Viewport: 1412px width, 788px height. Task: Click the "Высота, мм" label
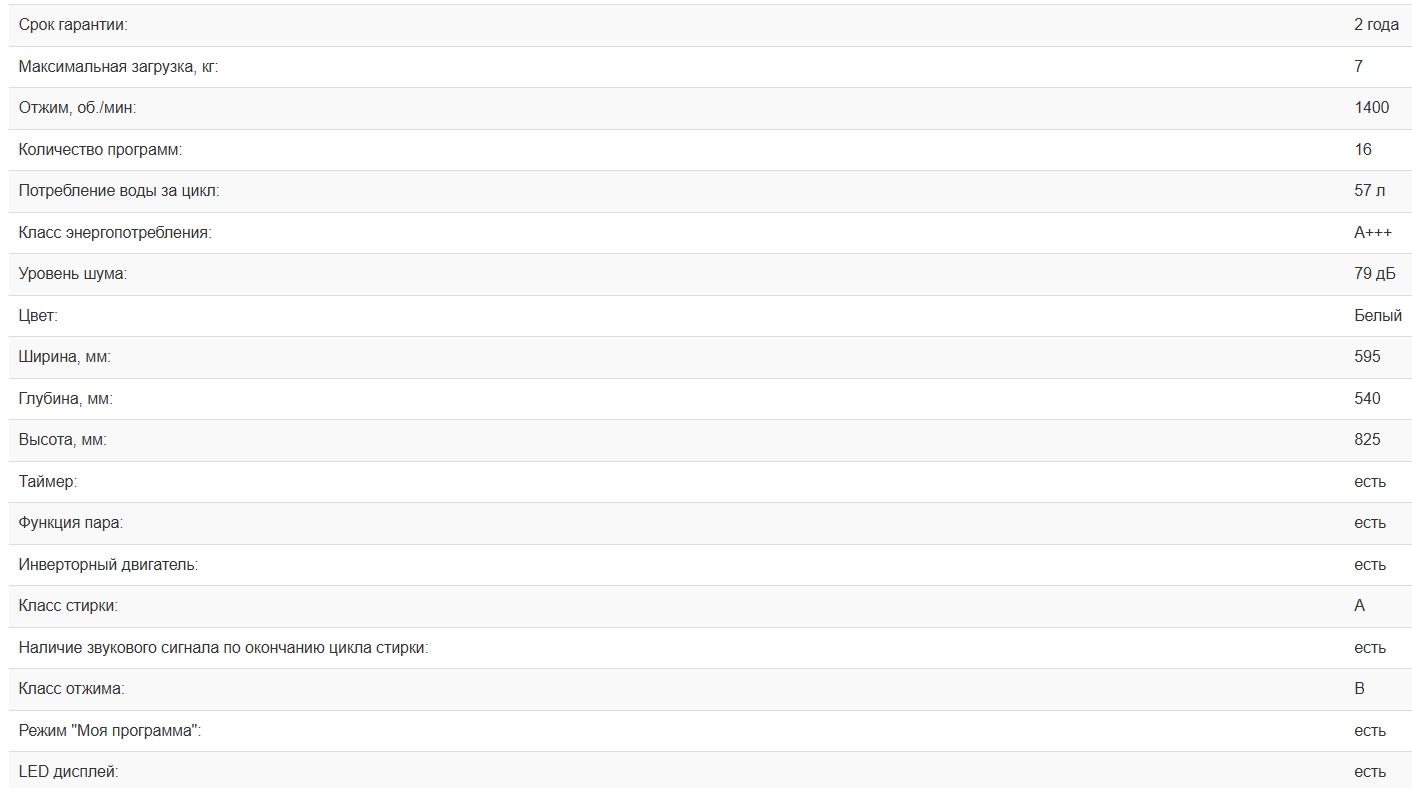click(x=62, y=440)
